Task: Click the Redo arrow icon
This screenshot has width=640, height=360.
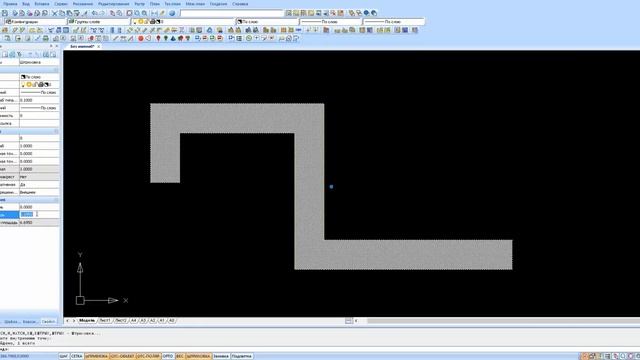Action: coord(102,13)
